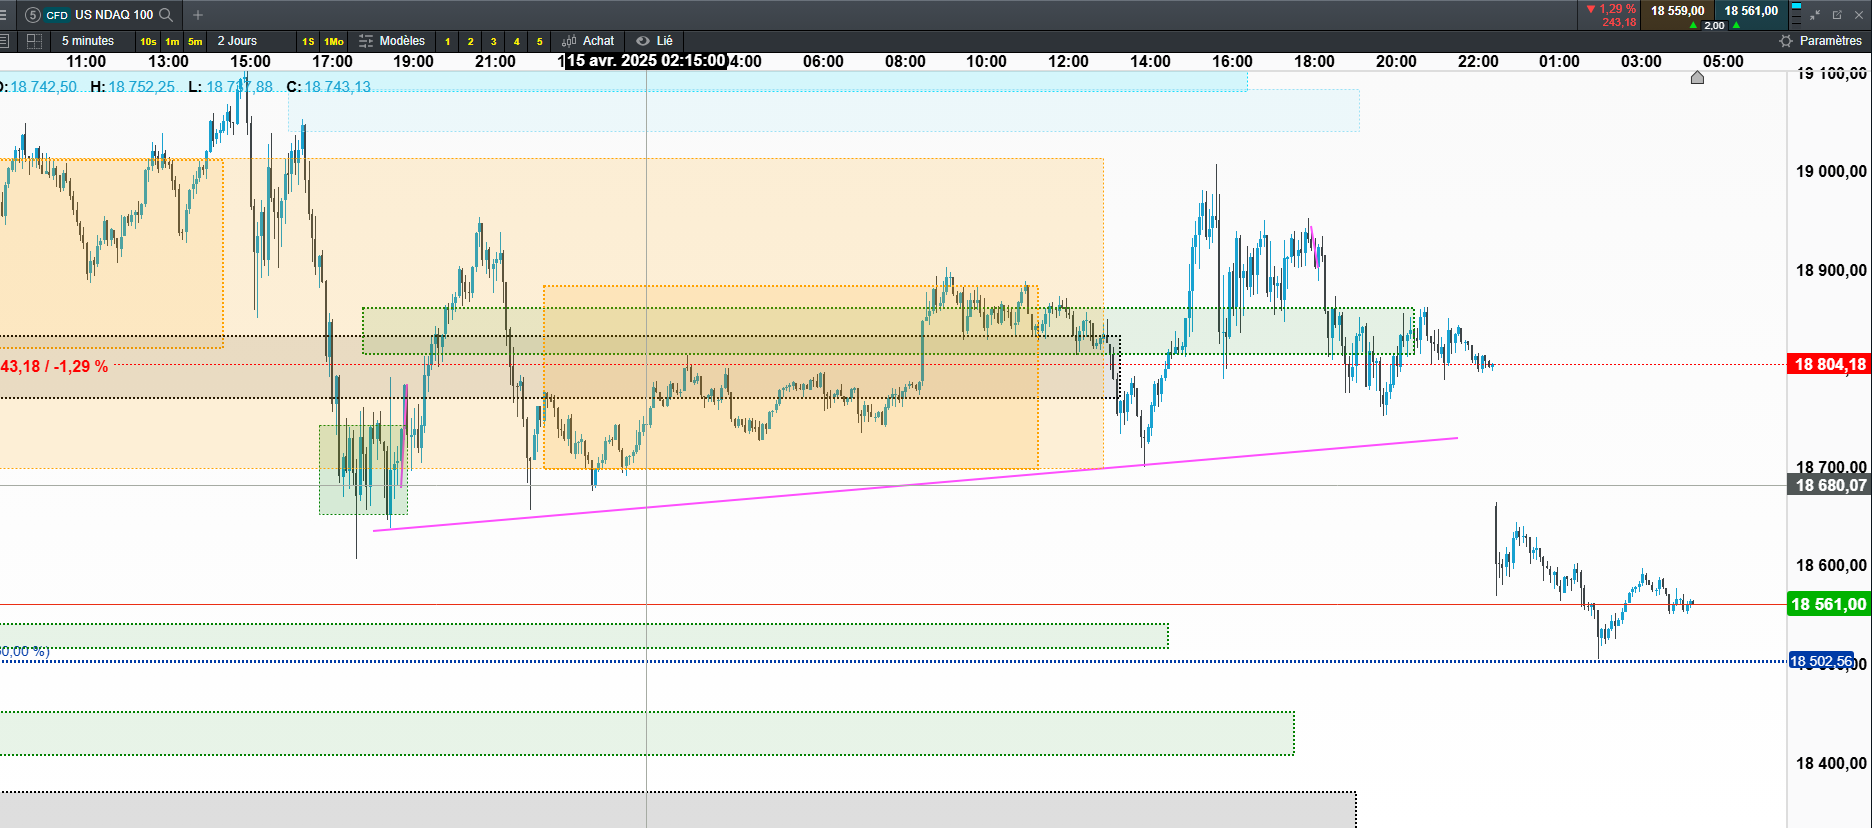Toggle the Lié linked eye option

[655, 41]
